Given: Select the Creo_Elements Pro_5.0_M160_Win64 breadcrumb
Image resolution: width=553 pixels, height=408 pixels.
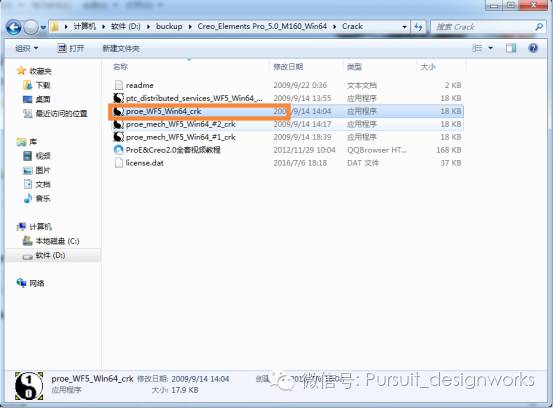Looking at the screenshot, I should [x=262, y=26].
